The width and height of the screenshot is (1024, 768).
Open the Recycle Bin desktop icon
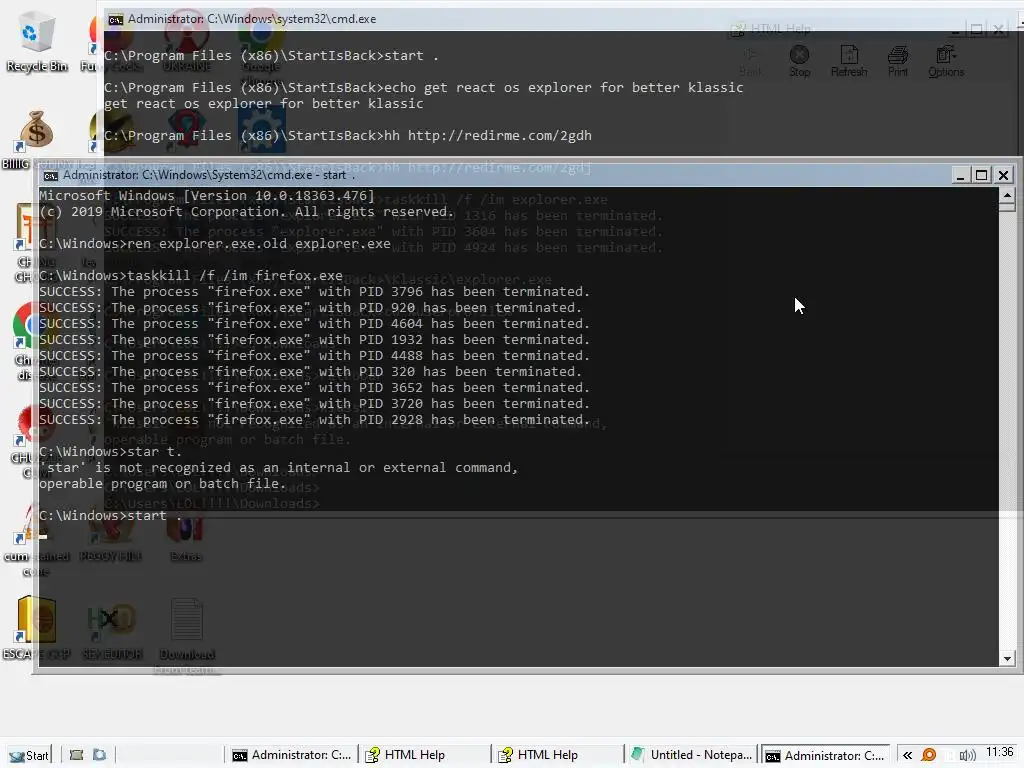[36, 42]
